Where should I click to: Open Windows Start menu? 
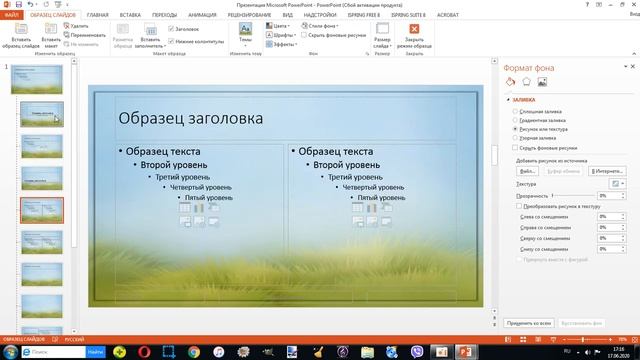(x=10, y=352)
